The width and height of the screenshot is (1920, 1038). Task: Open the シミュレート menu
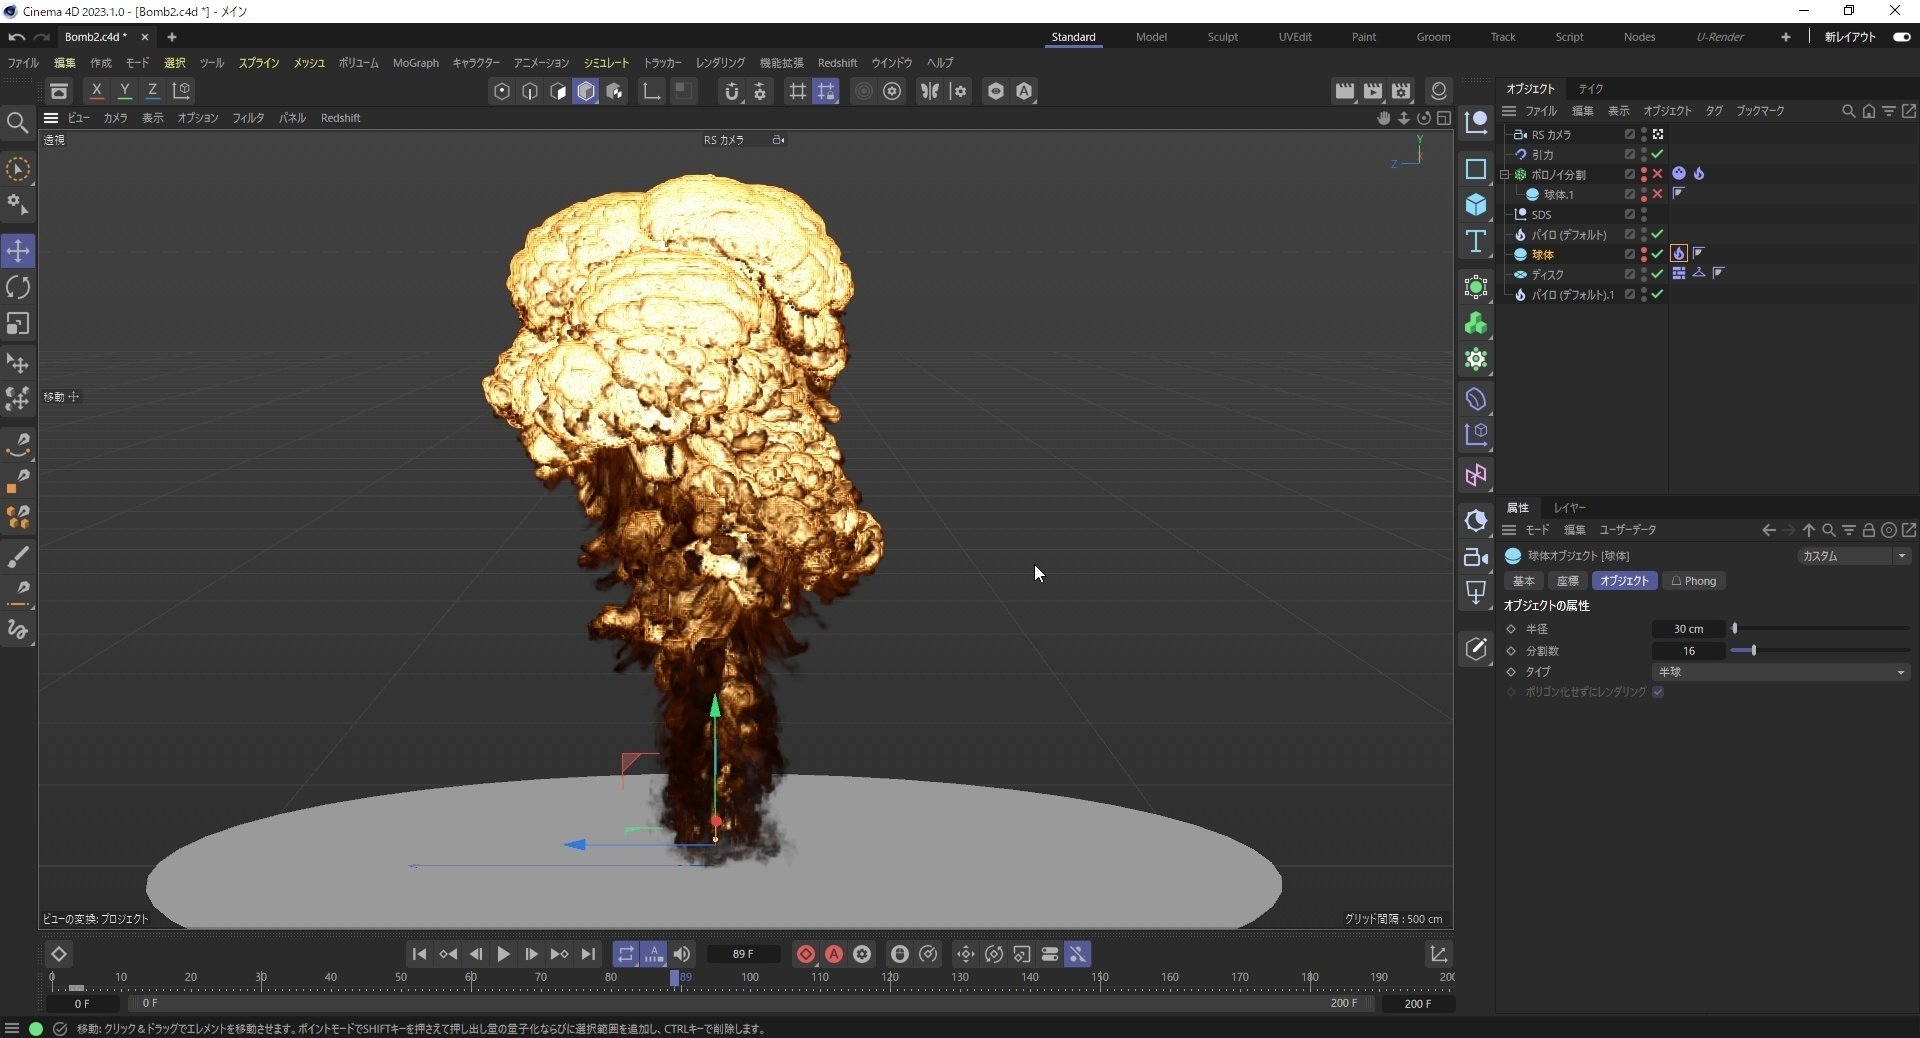pos(606,63)
